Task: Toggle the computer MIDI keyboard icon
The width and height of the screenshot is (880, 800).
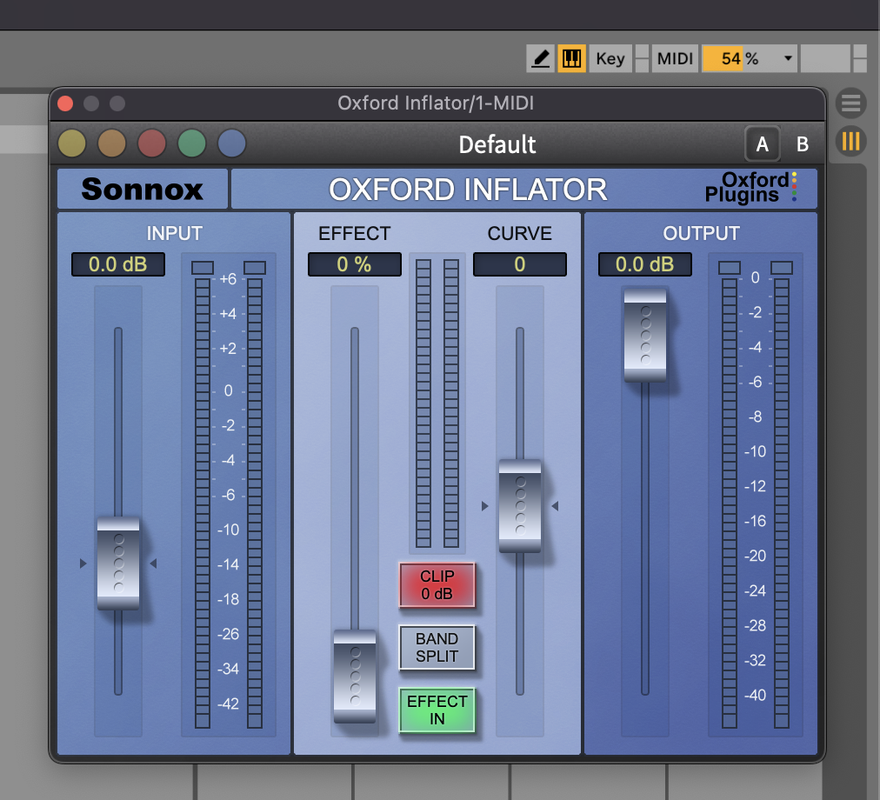Action: click(571, 58)
